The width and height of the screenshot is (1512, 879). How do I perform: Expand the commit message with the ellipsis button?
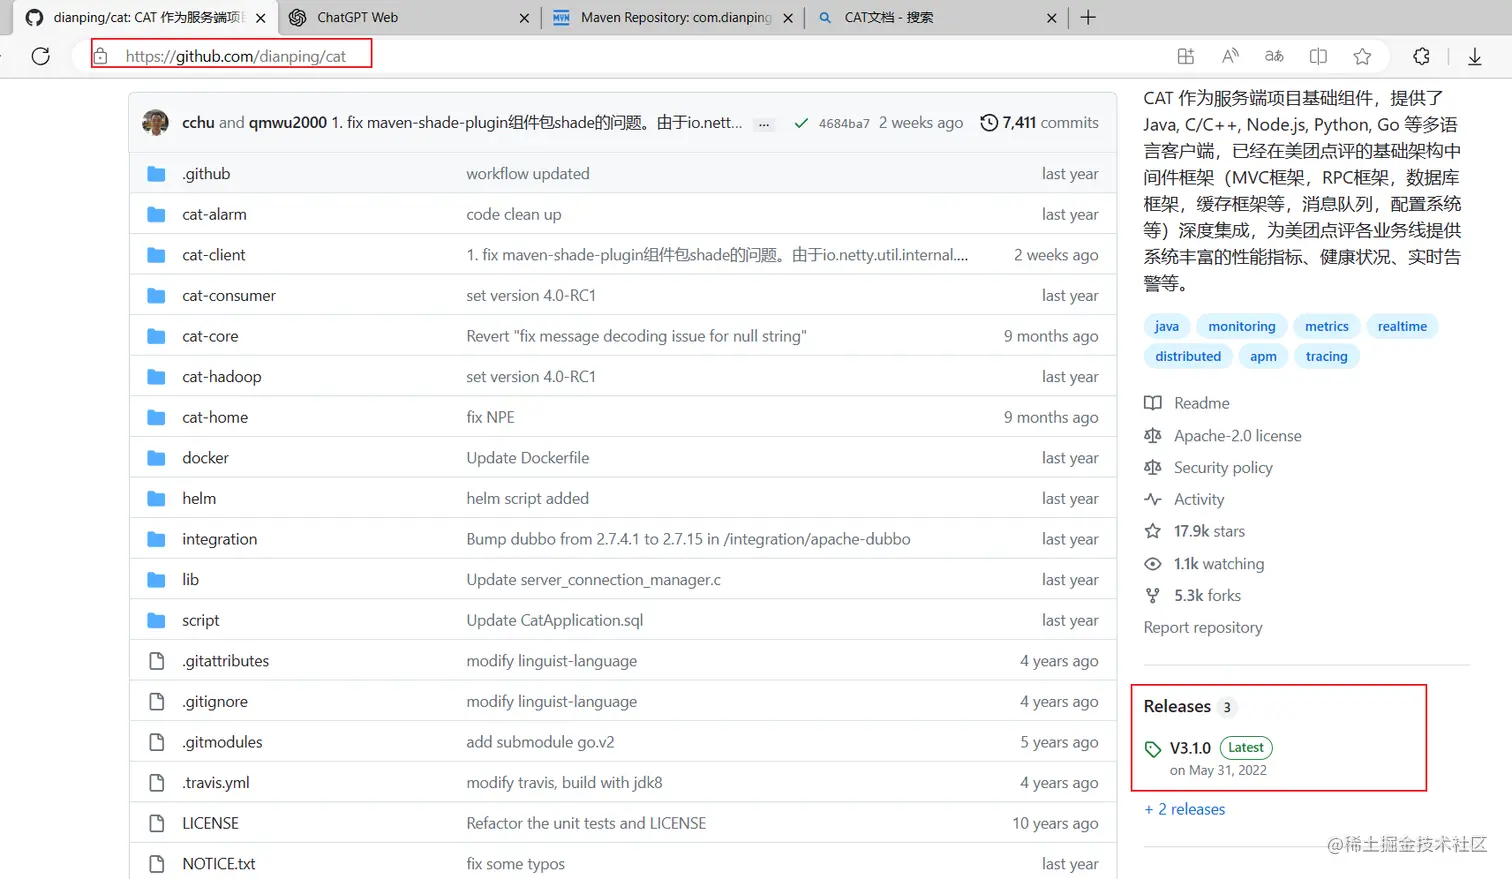point(764,124)
